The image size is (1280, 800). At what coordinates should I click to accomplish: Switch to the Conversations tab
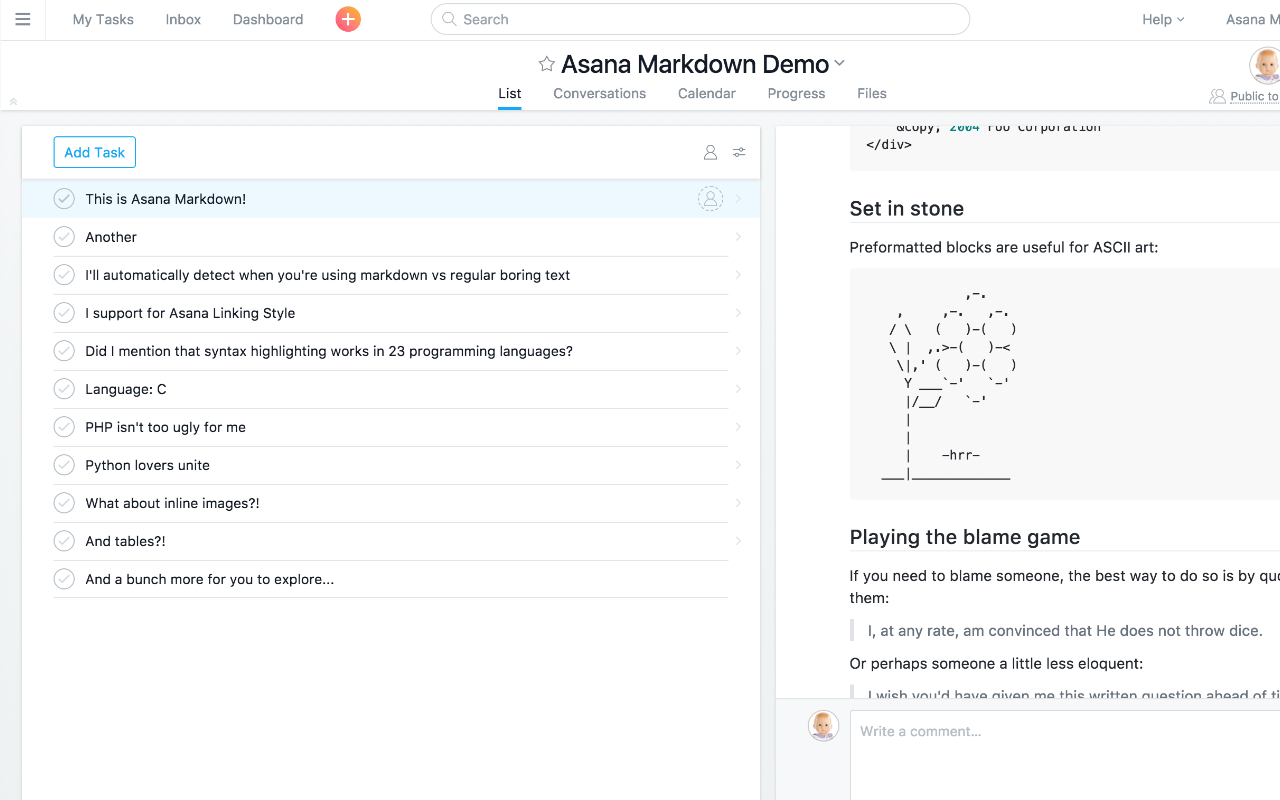click(x=599, y=93)
